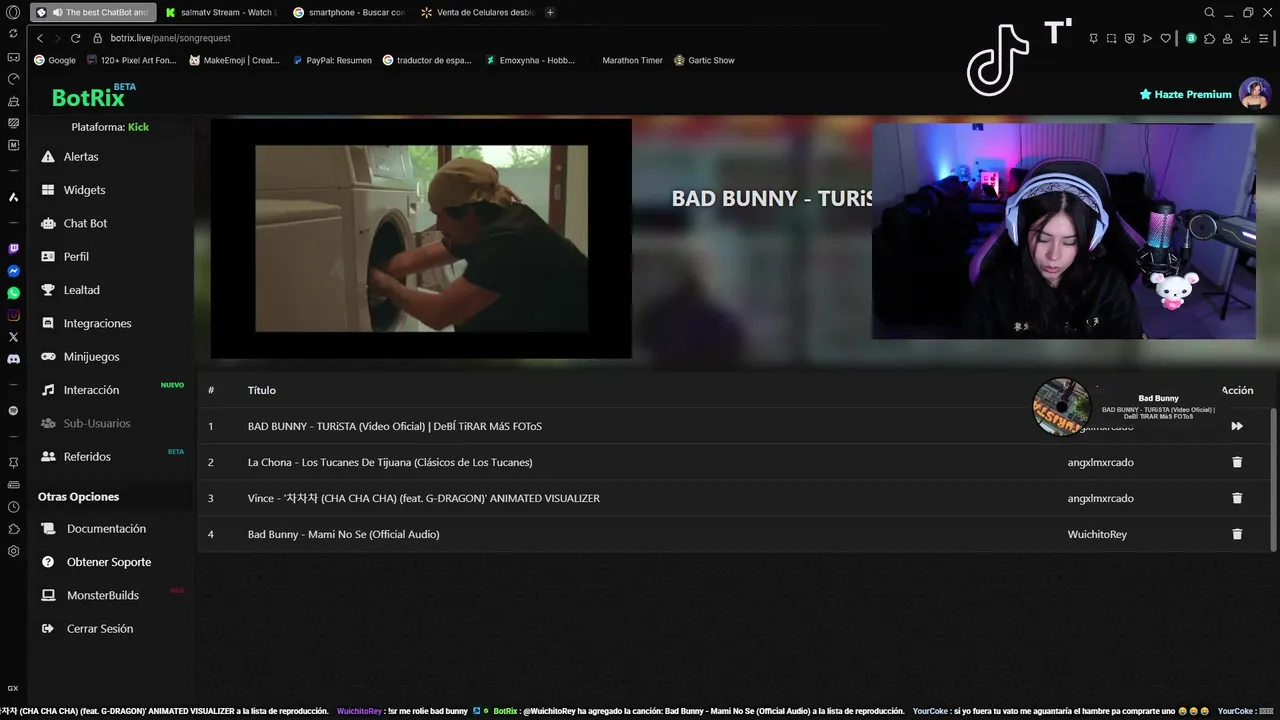Open Google bookmark

[55, 60]
